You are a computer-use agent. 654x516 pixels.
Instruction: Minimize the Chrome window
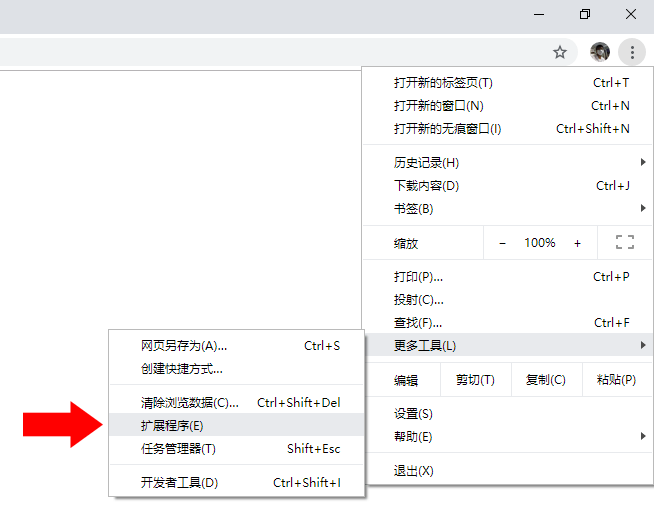click(539, 15)
